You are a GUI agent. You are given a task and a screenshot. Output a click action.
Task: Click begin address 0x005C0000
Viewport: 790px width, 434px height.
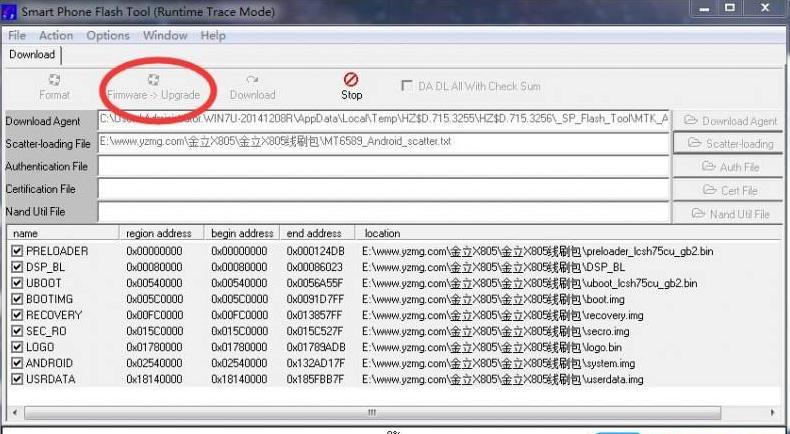239,299
